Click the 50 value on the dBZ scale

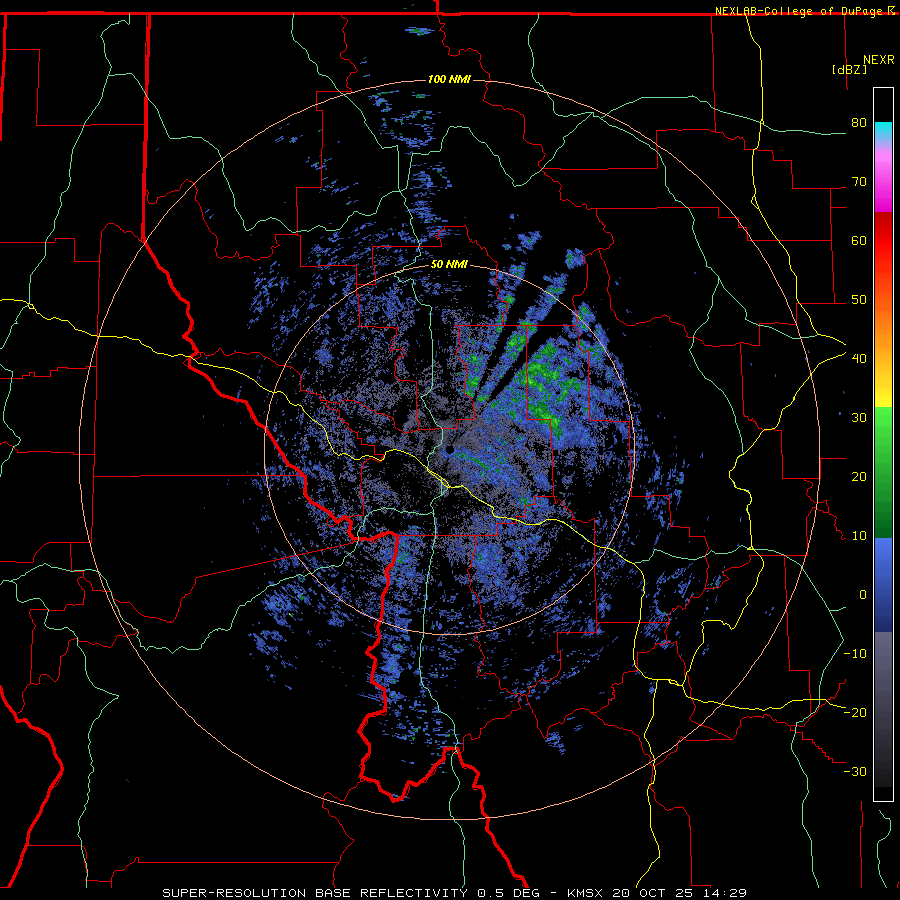[x=859, y=300]
